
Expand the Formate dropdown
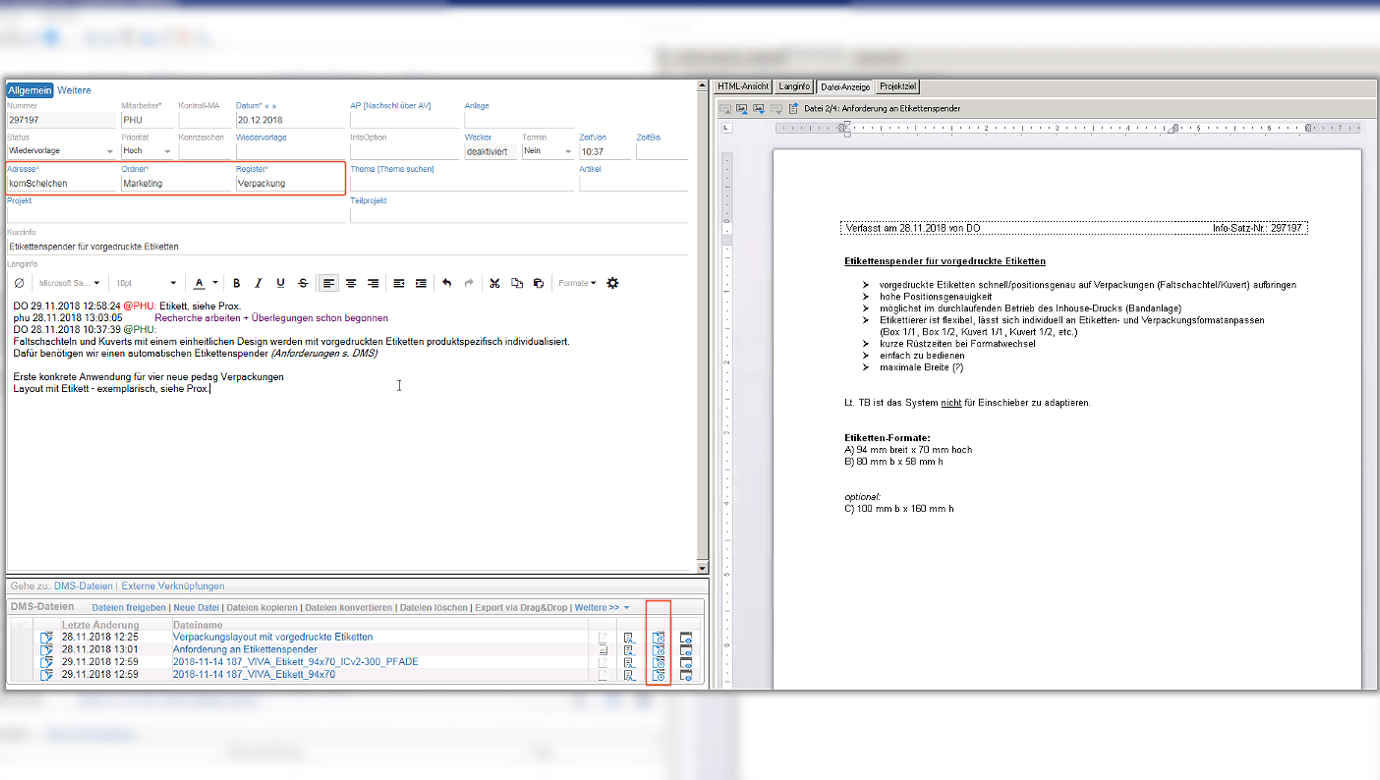[577, 283]
